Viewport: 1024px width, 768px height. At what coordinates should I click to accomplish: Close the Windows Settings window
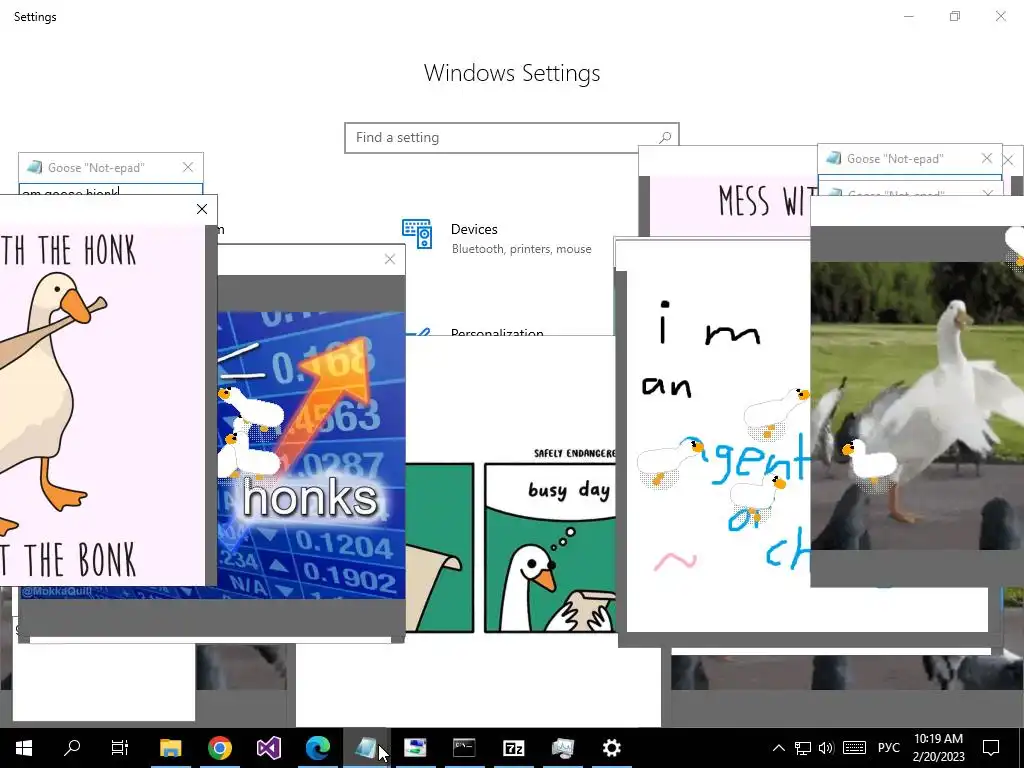(1000, 16)
